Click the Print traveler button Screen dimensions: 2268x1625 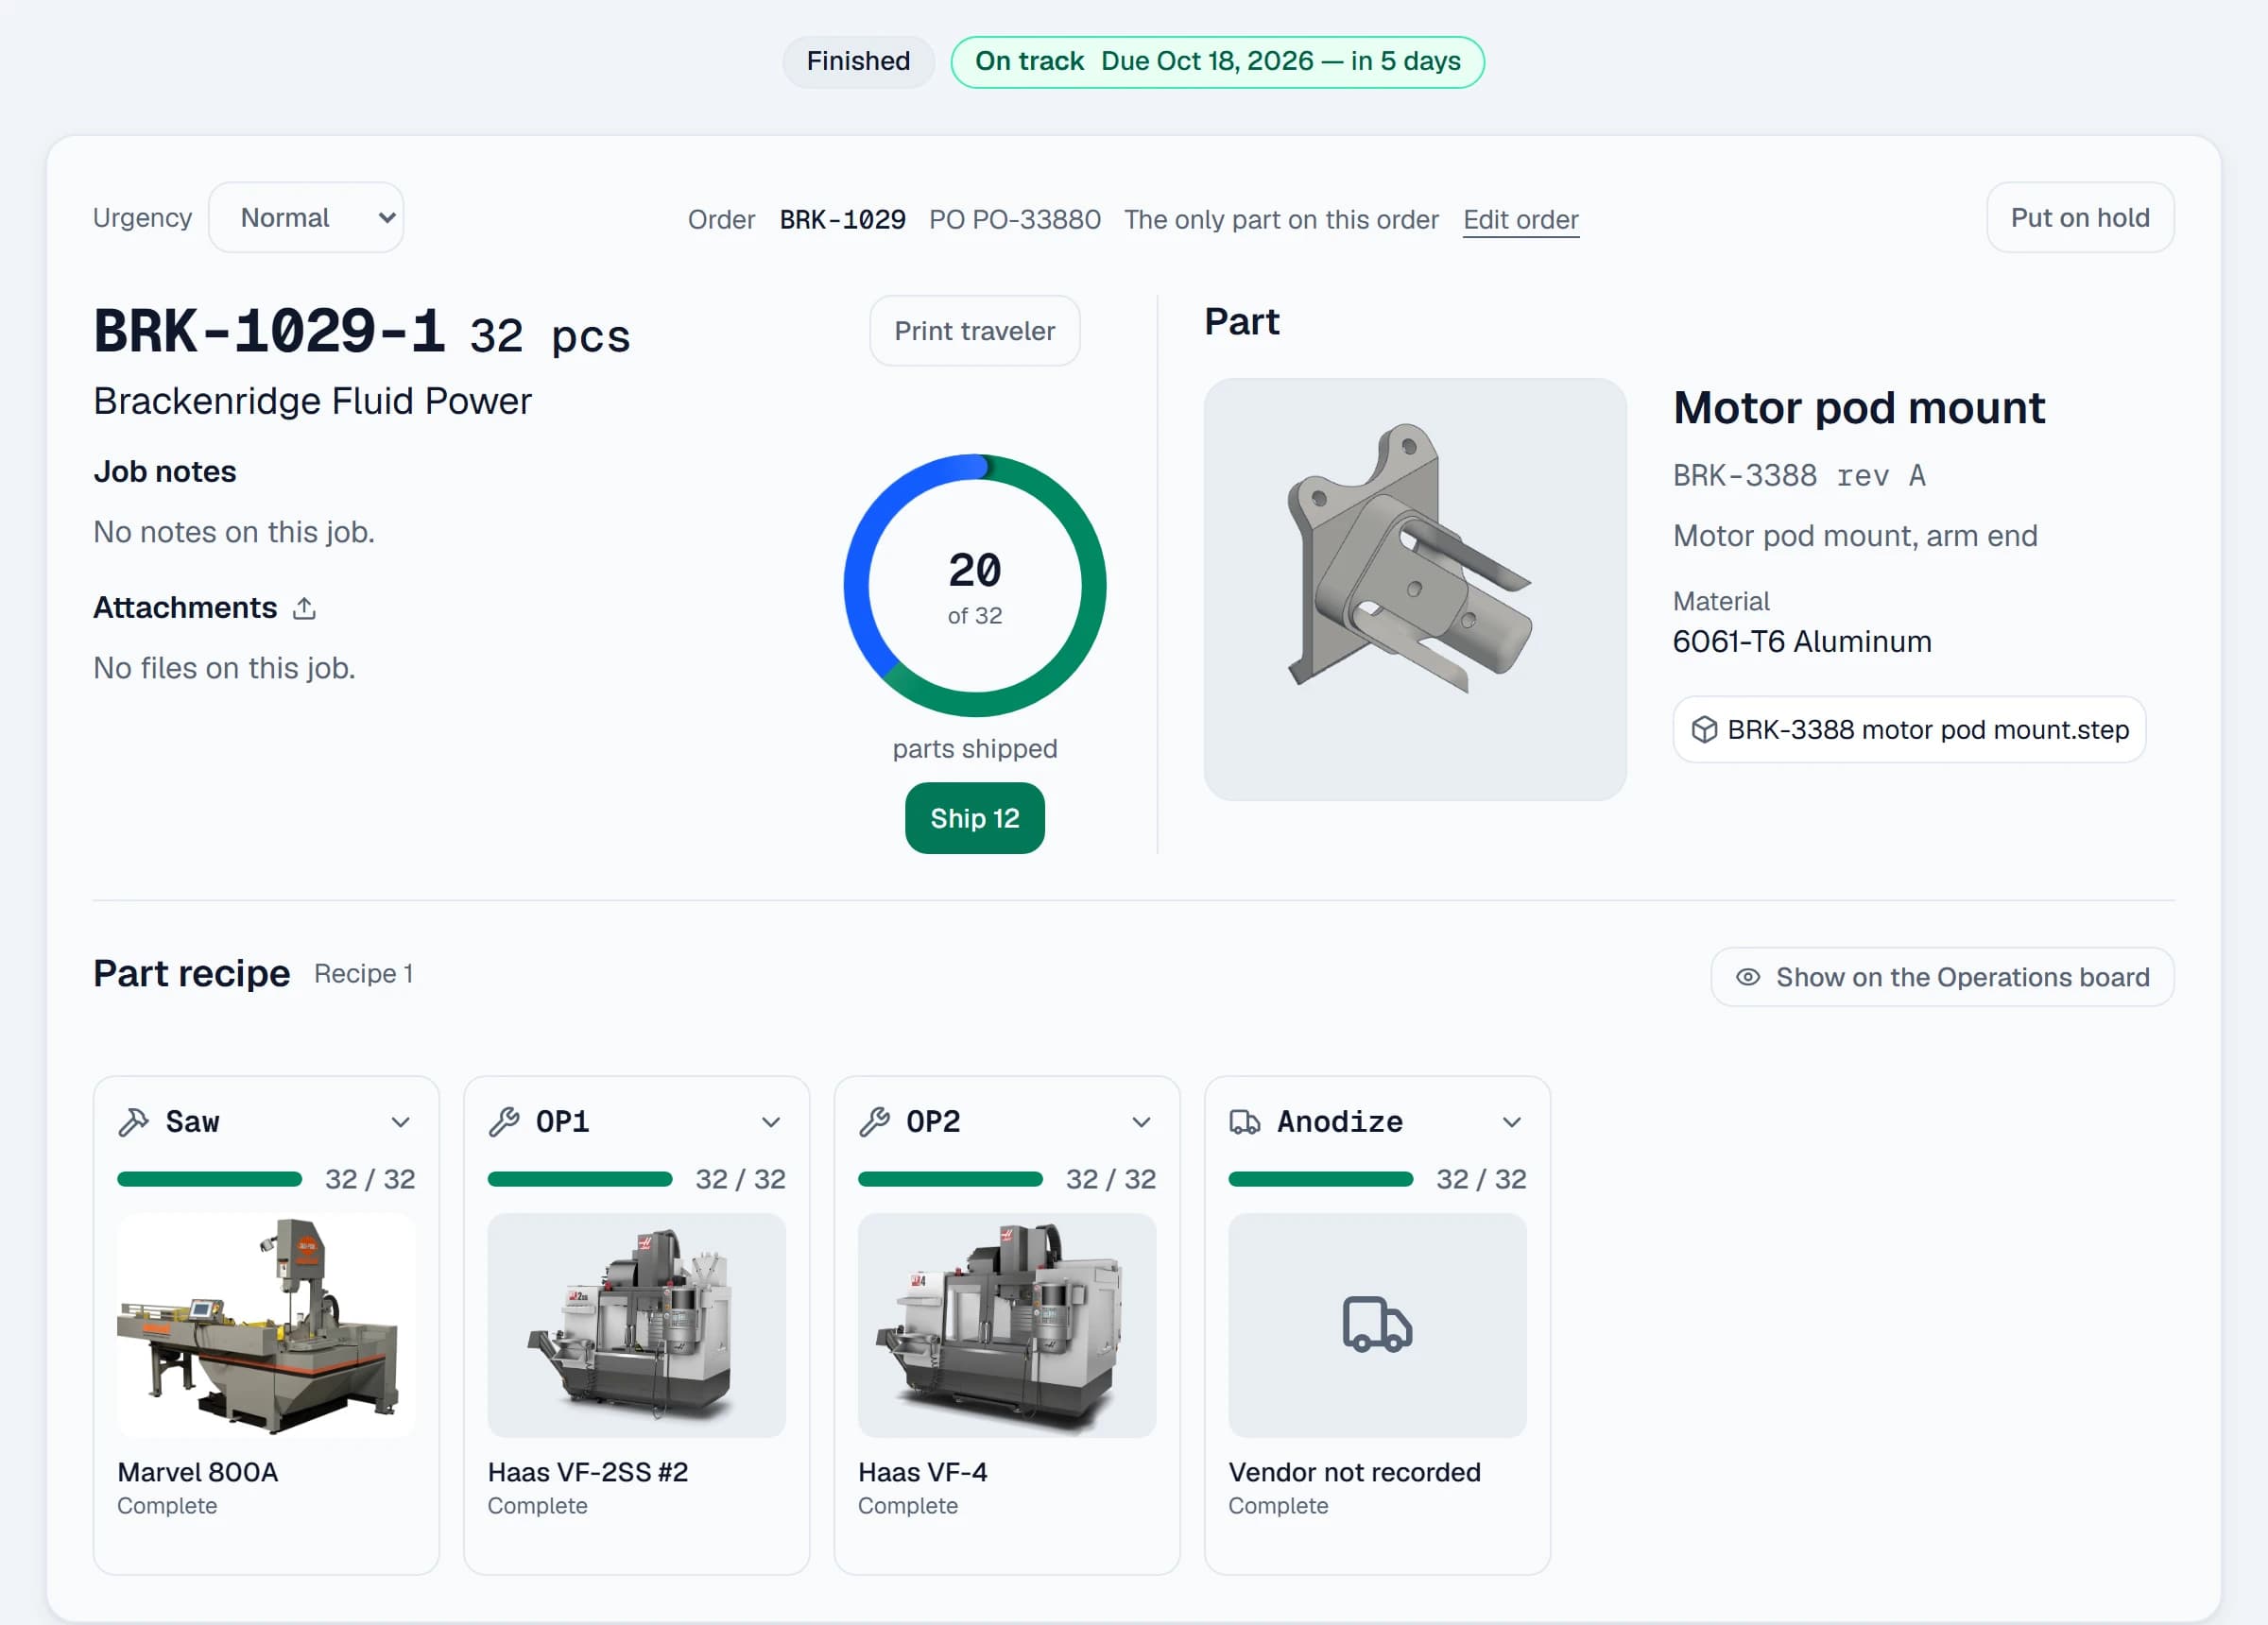point(974,330)
